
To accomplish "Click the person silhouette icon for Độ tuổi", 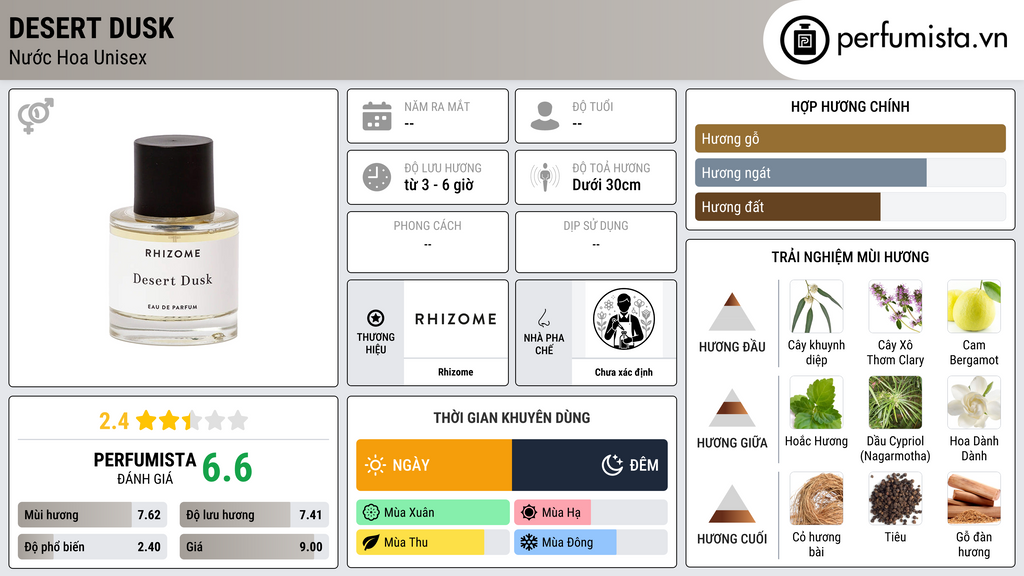I will [545, 116].
